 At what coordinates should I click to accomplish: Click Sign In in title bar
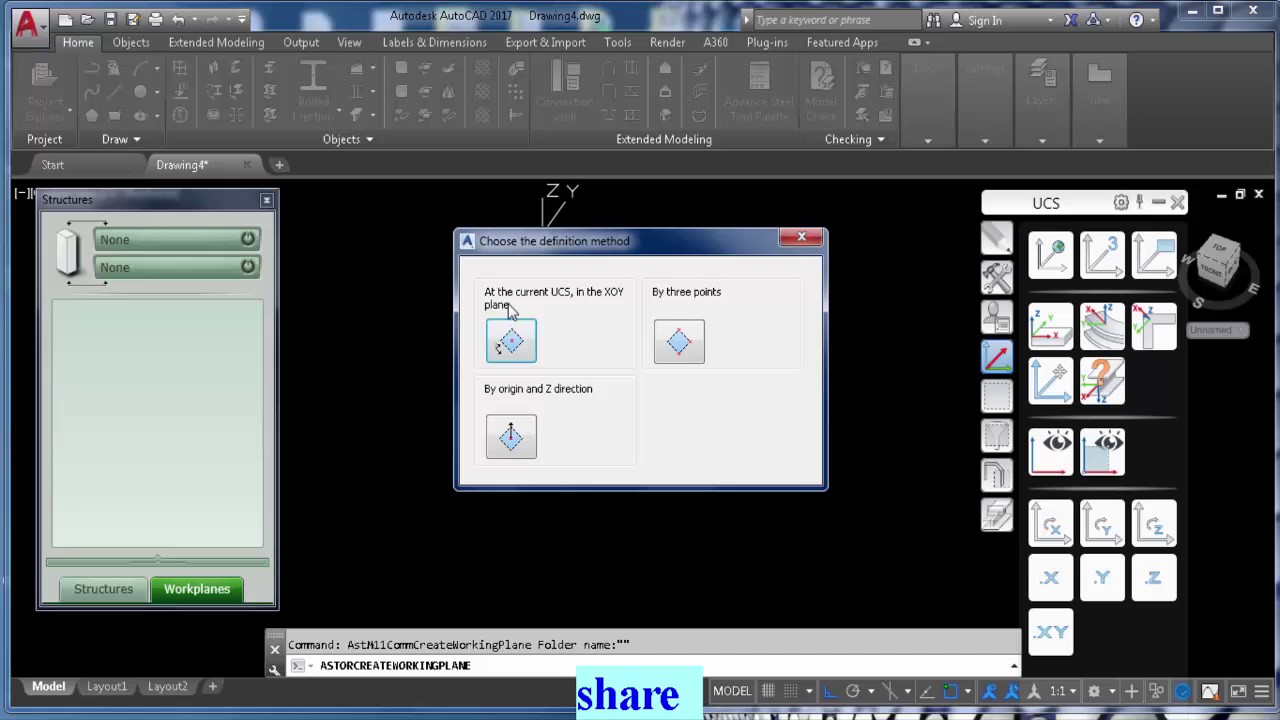point(984,20)
